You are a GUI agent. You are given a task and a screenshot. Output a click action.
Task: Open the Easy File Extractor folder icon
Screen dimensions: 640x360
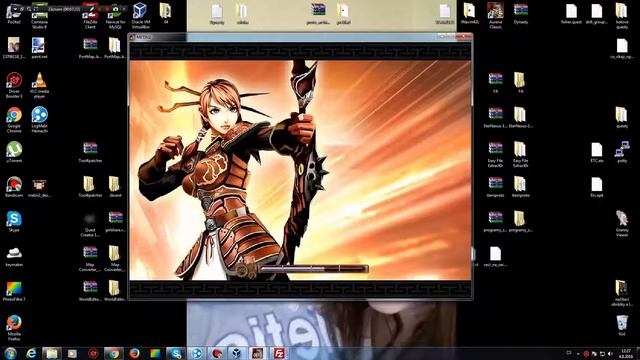pyautogui.click(x=520, y=154)
